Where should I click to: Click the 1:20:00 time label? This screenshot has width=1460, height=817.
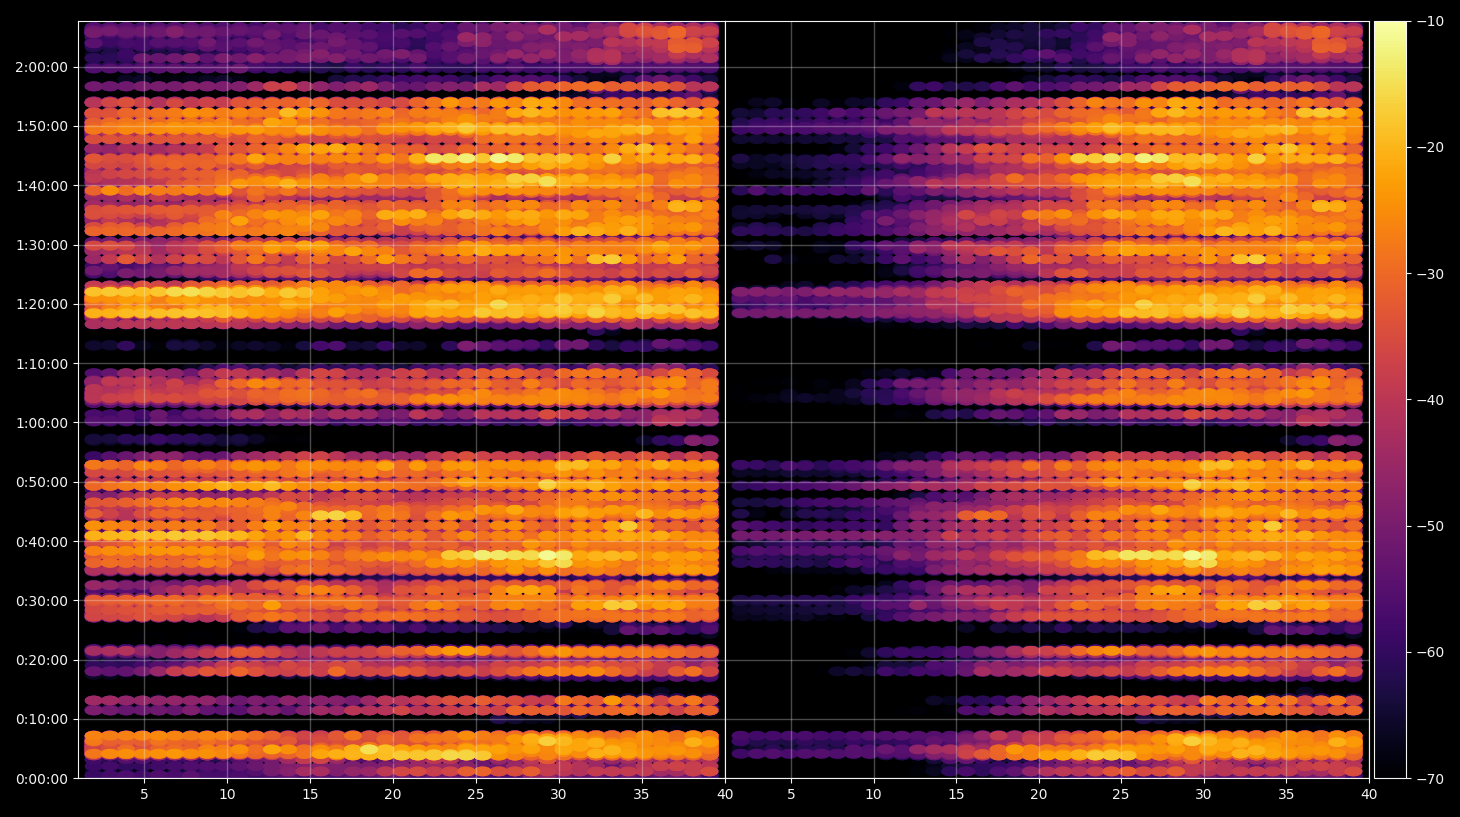(42, 304)
